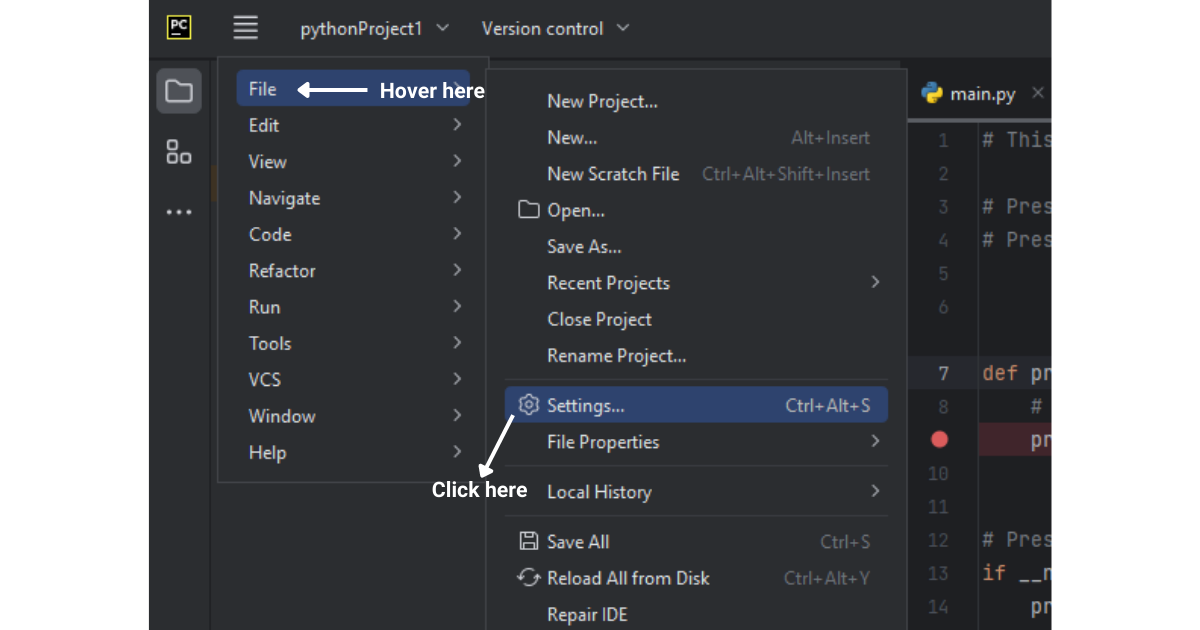
Task: Open Local History entry
Action: (696, 491)
